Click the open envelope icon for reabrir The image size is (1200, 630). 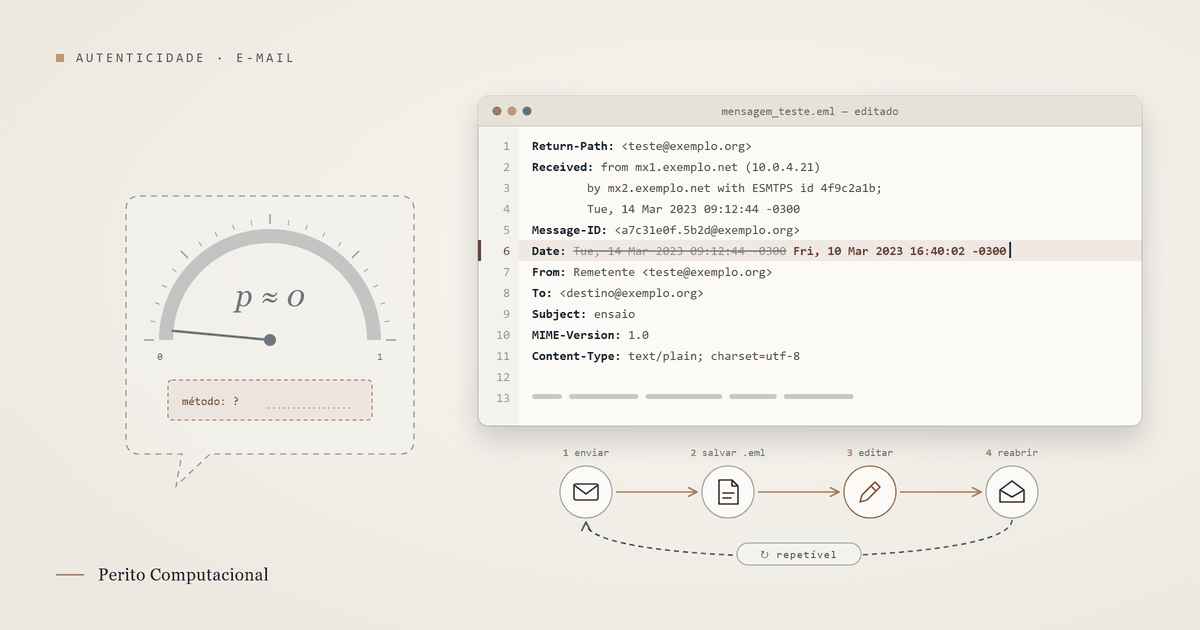point(1012,492)
